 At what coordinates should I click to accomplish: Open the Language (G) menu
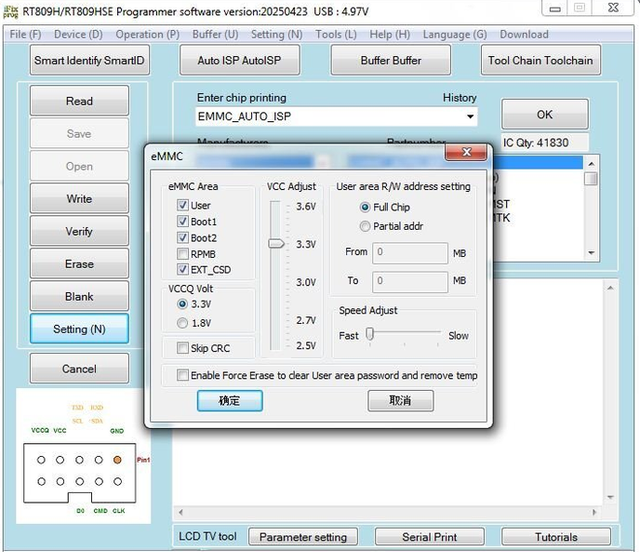pos(455,34)
